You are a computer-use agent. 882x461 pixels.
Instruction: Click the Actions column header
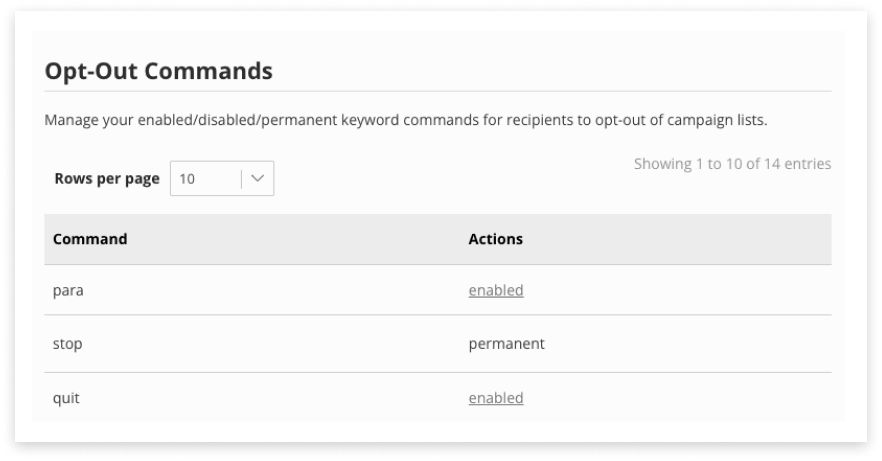[x=495, y=240]
